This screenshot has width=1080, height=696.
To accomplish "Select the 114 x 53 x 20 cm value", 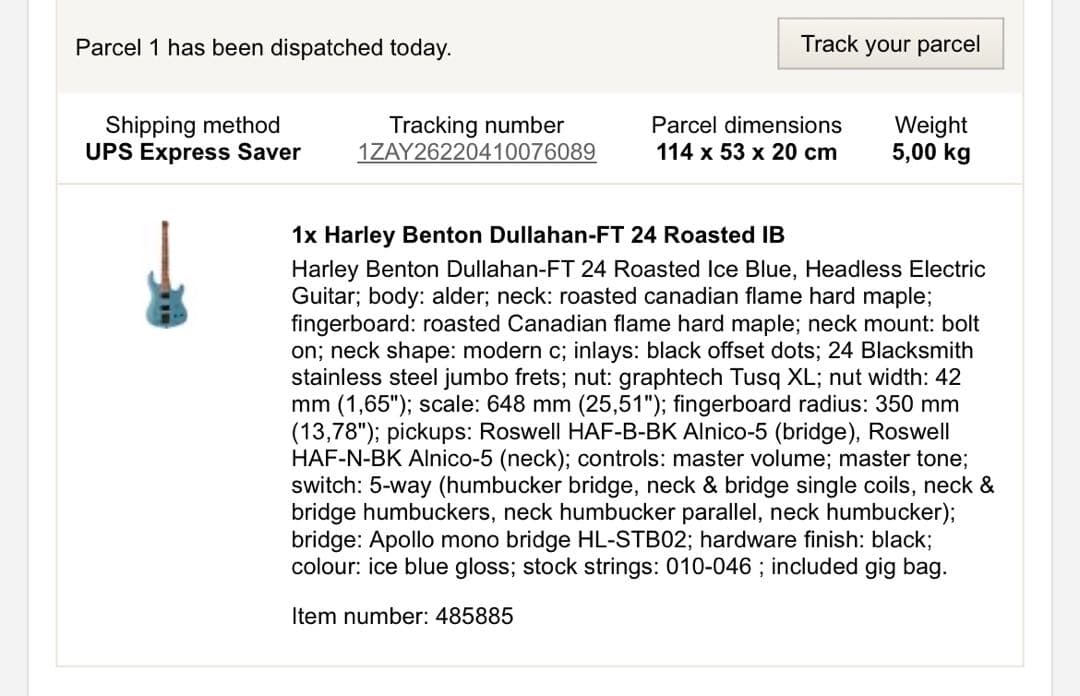I will (746, 152).
